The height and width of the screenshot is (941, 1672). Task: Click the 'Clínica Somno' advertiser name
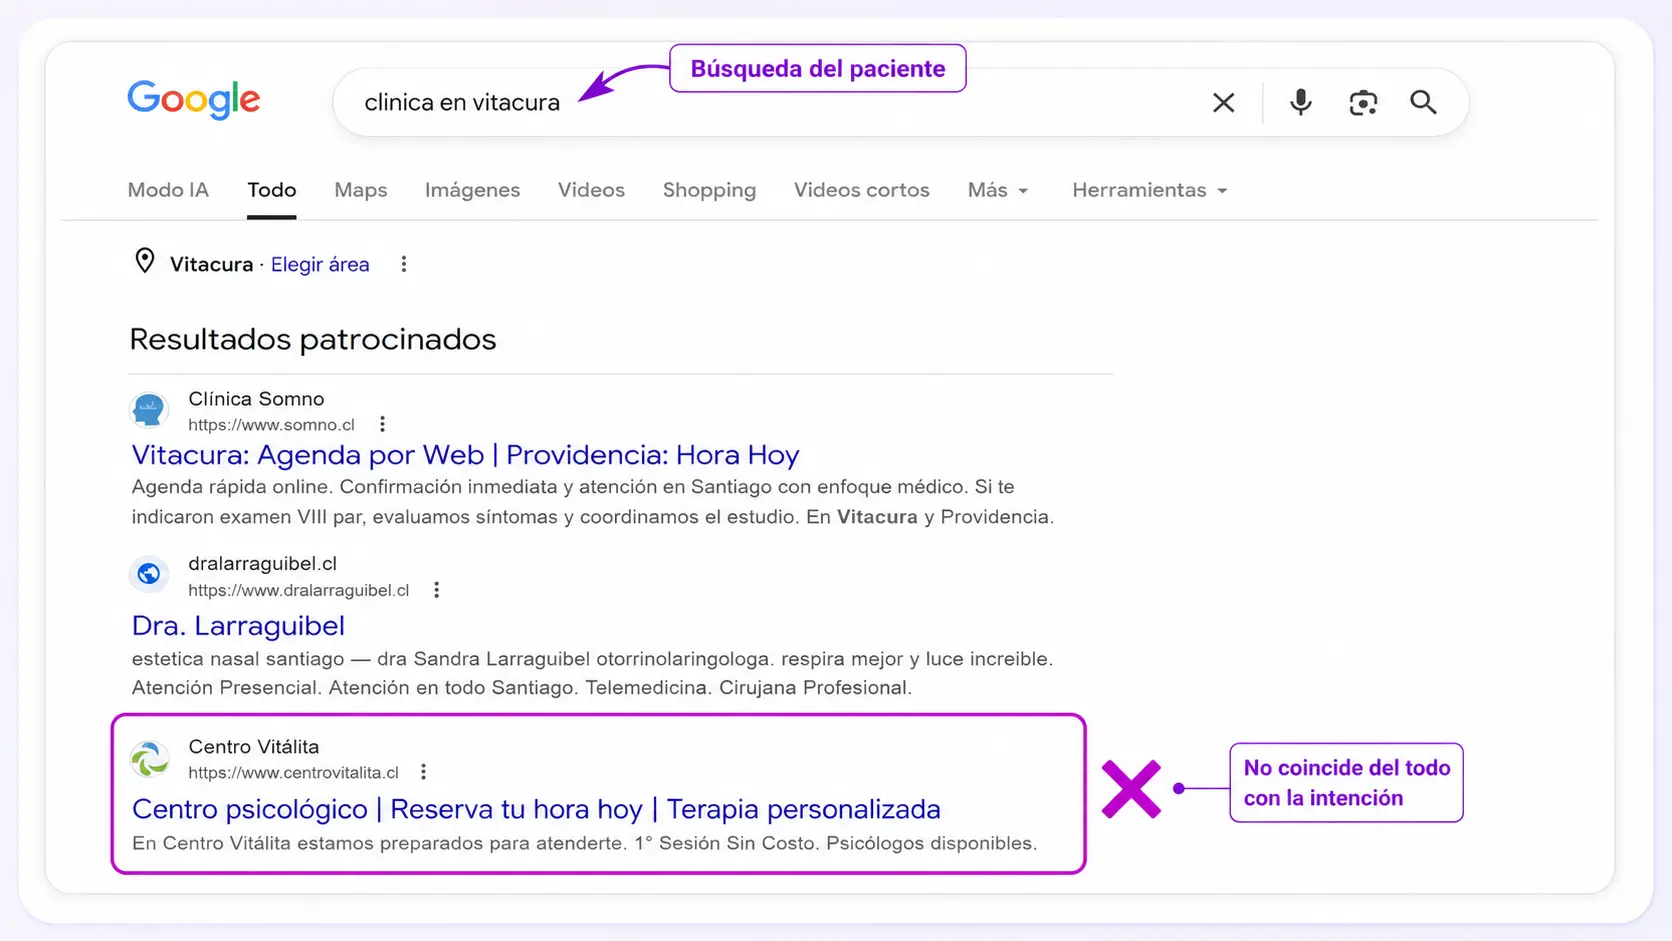tap(256, 399)
